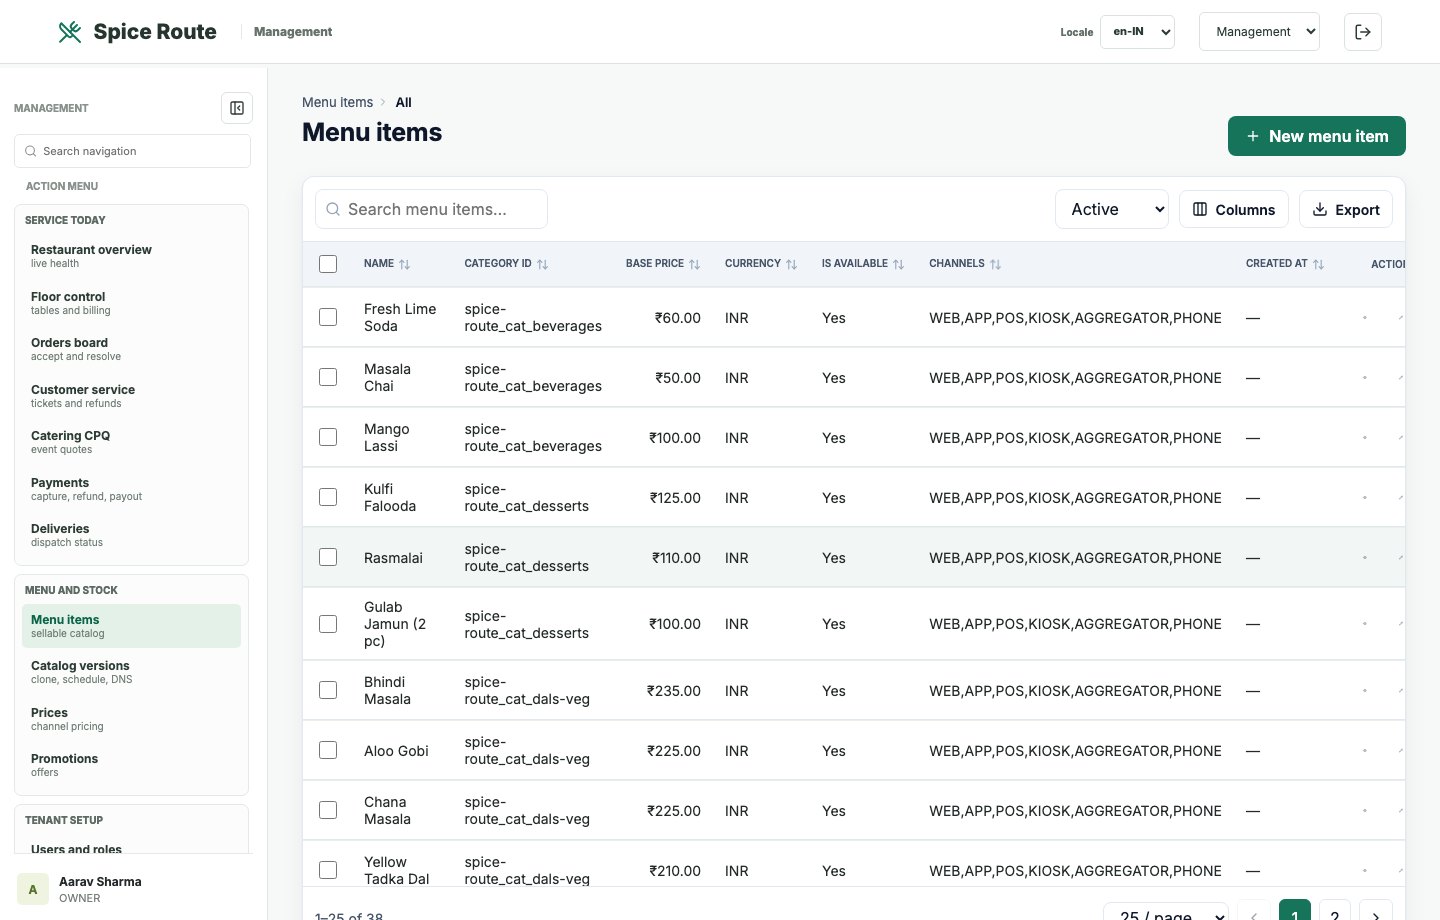This screenshot has height=920, width=1440.
Task: Select the Rasmalai row checkbox
Action: pos(328,557)
